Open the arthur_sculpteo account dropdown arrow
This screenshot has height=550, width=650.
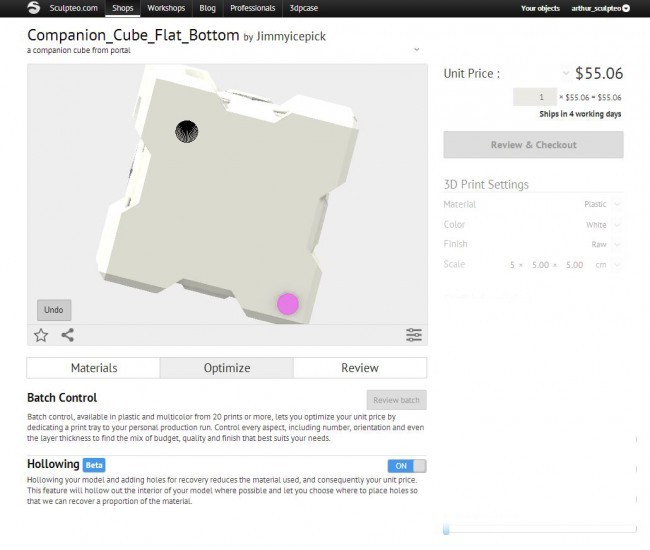pyautogui.click(x=626, y=8)
